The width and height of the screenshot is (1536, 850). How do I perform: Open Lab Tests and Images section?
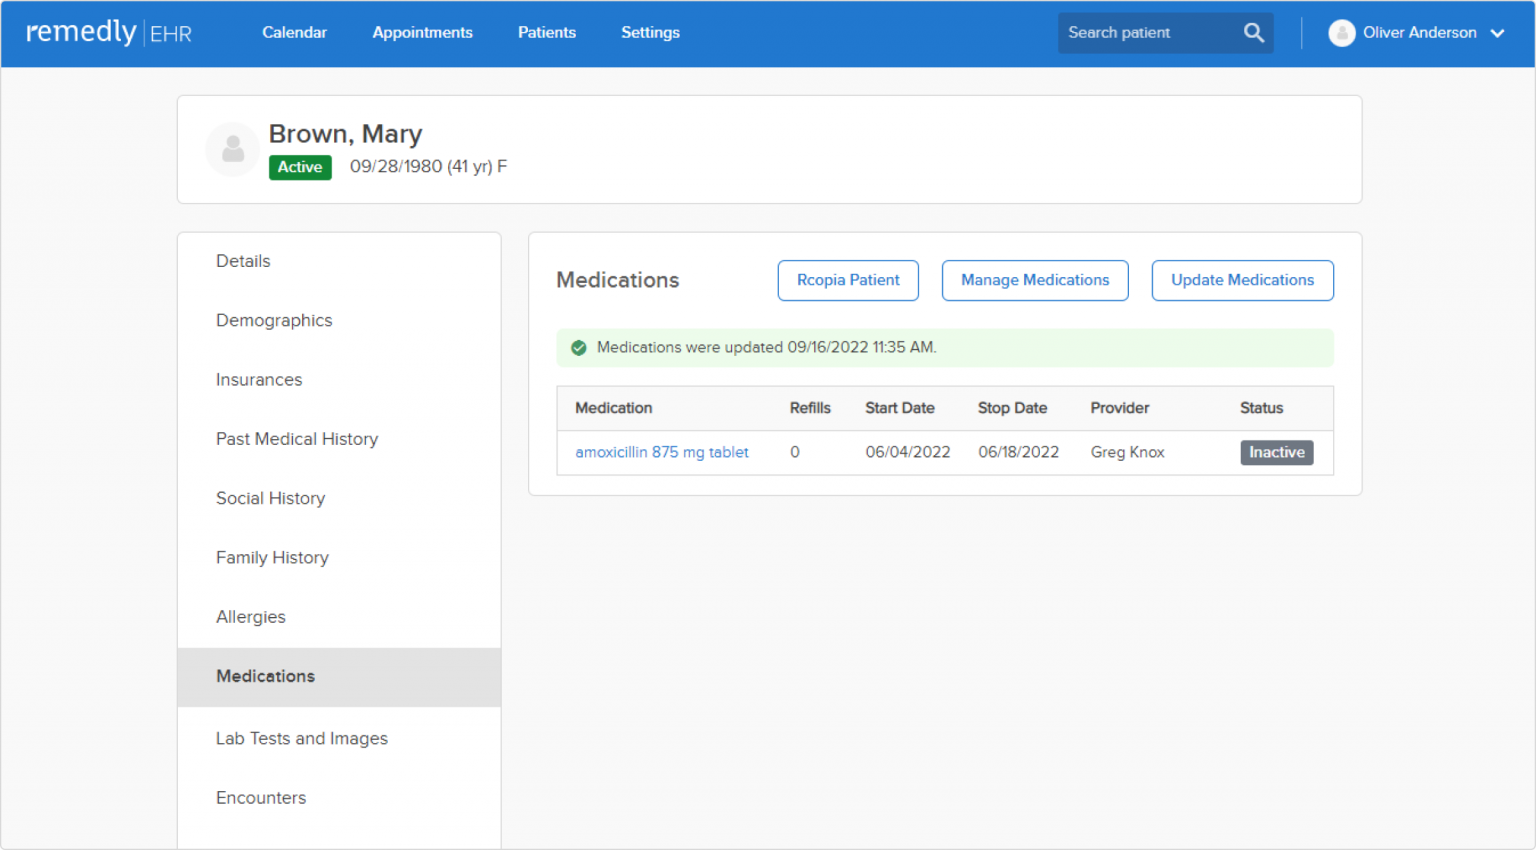point(302,738)
